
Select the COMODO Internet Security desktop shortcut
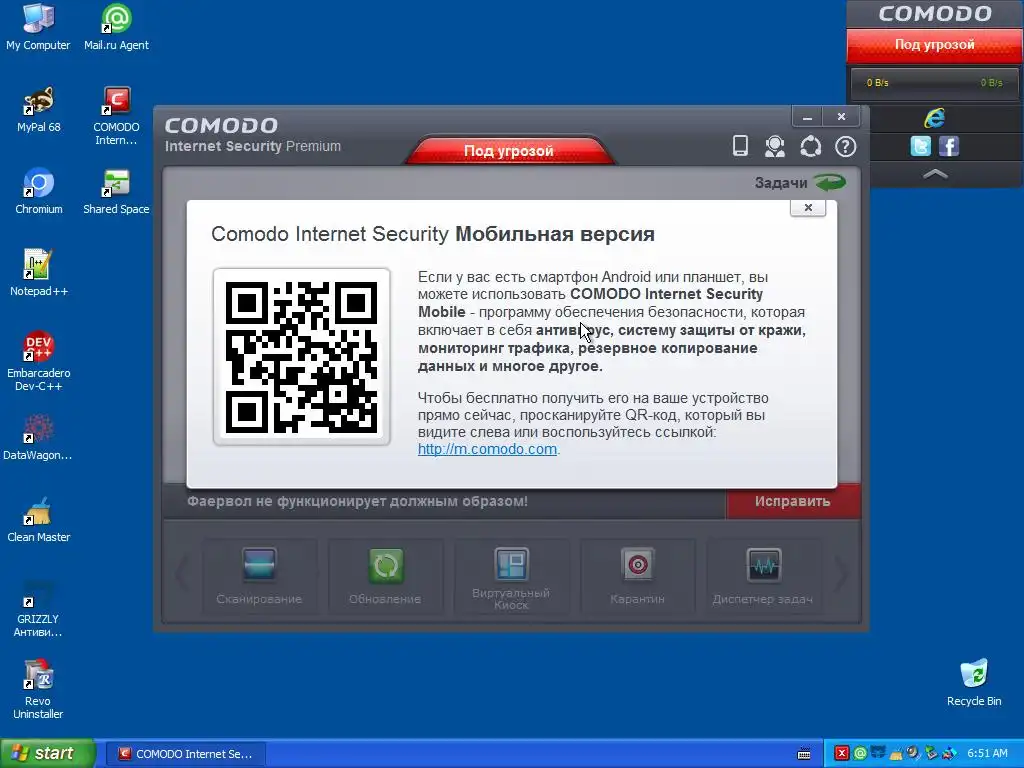[116, 116]
